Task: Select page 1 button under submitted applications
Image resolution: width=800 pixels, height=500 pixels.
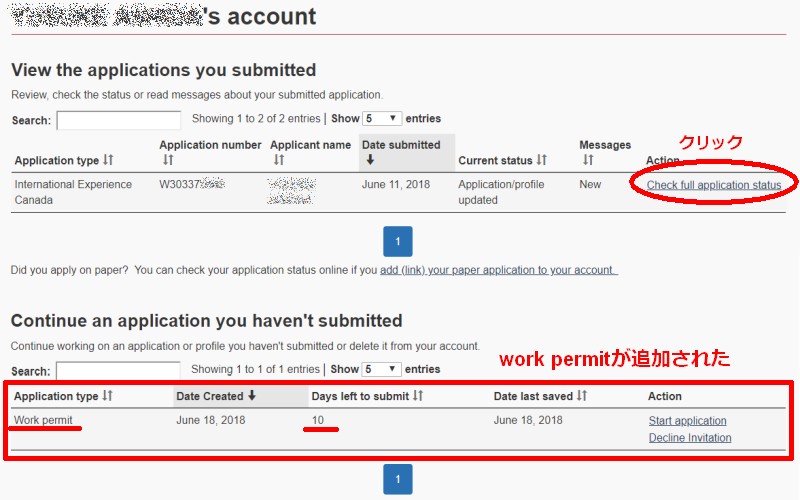Action: tap(397, 241)
